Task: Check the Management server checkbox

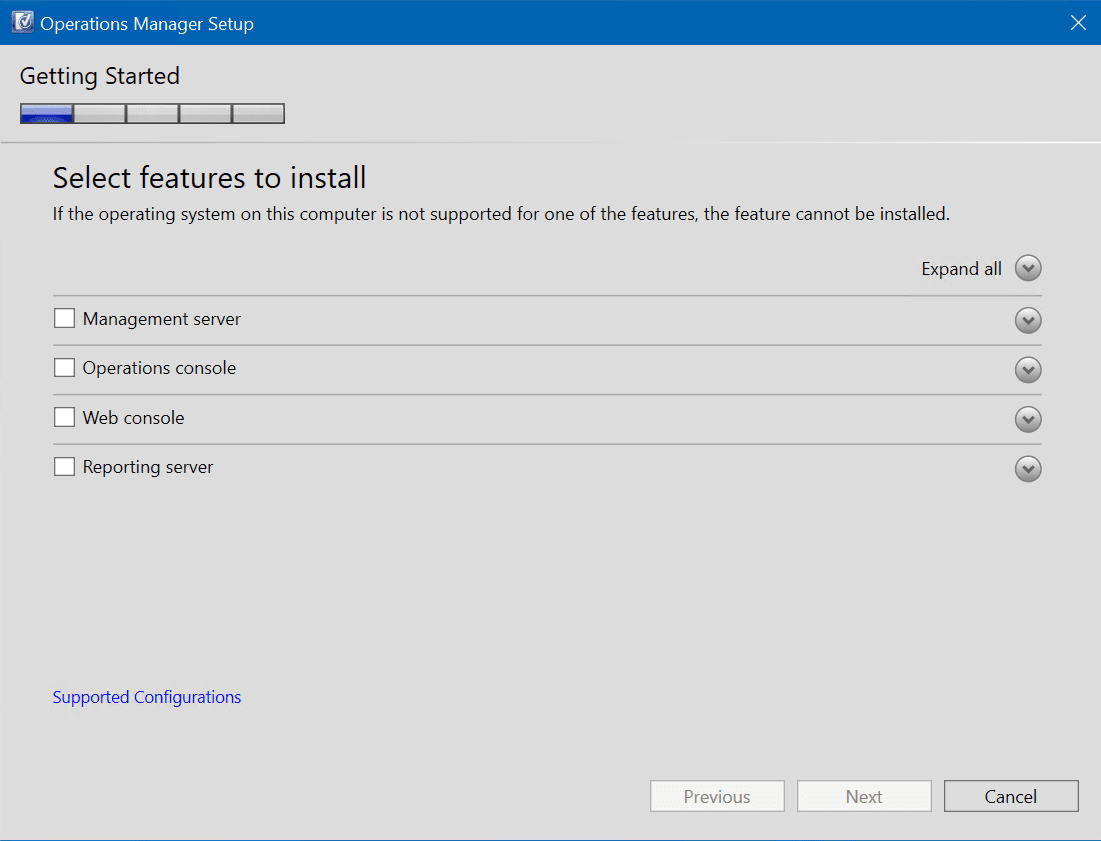Action: point(64,318)
